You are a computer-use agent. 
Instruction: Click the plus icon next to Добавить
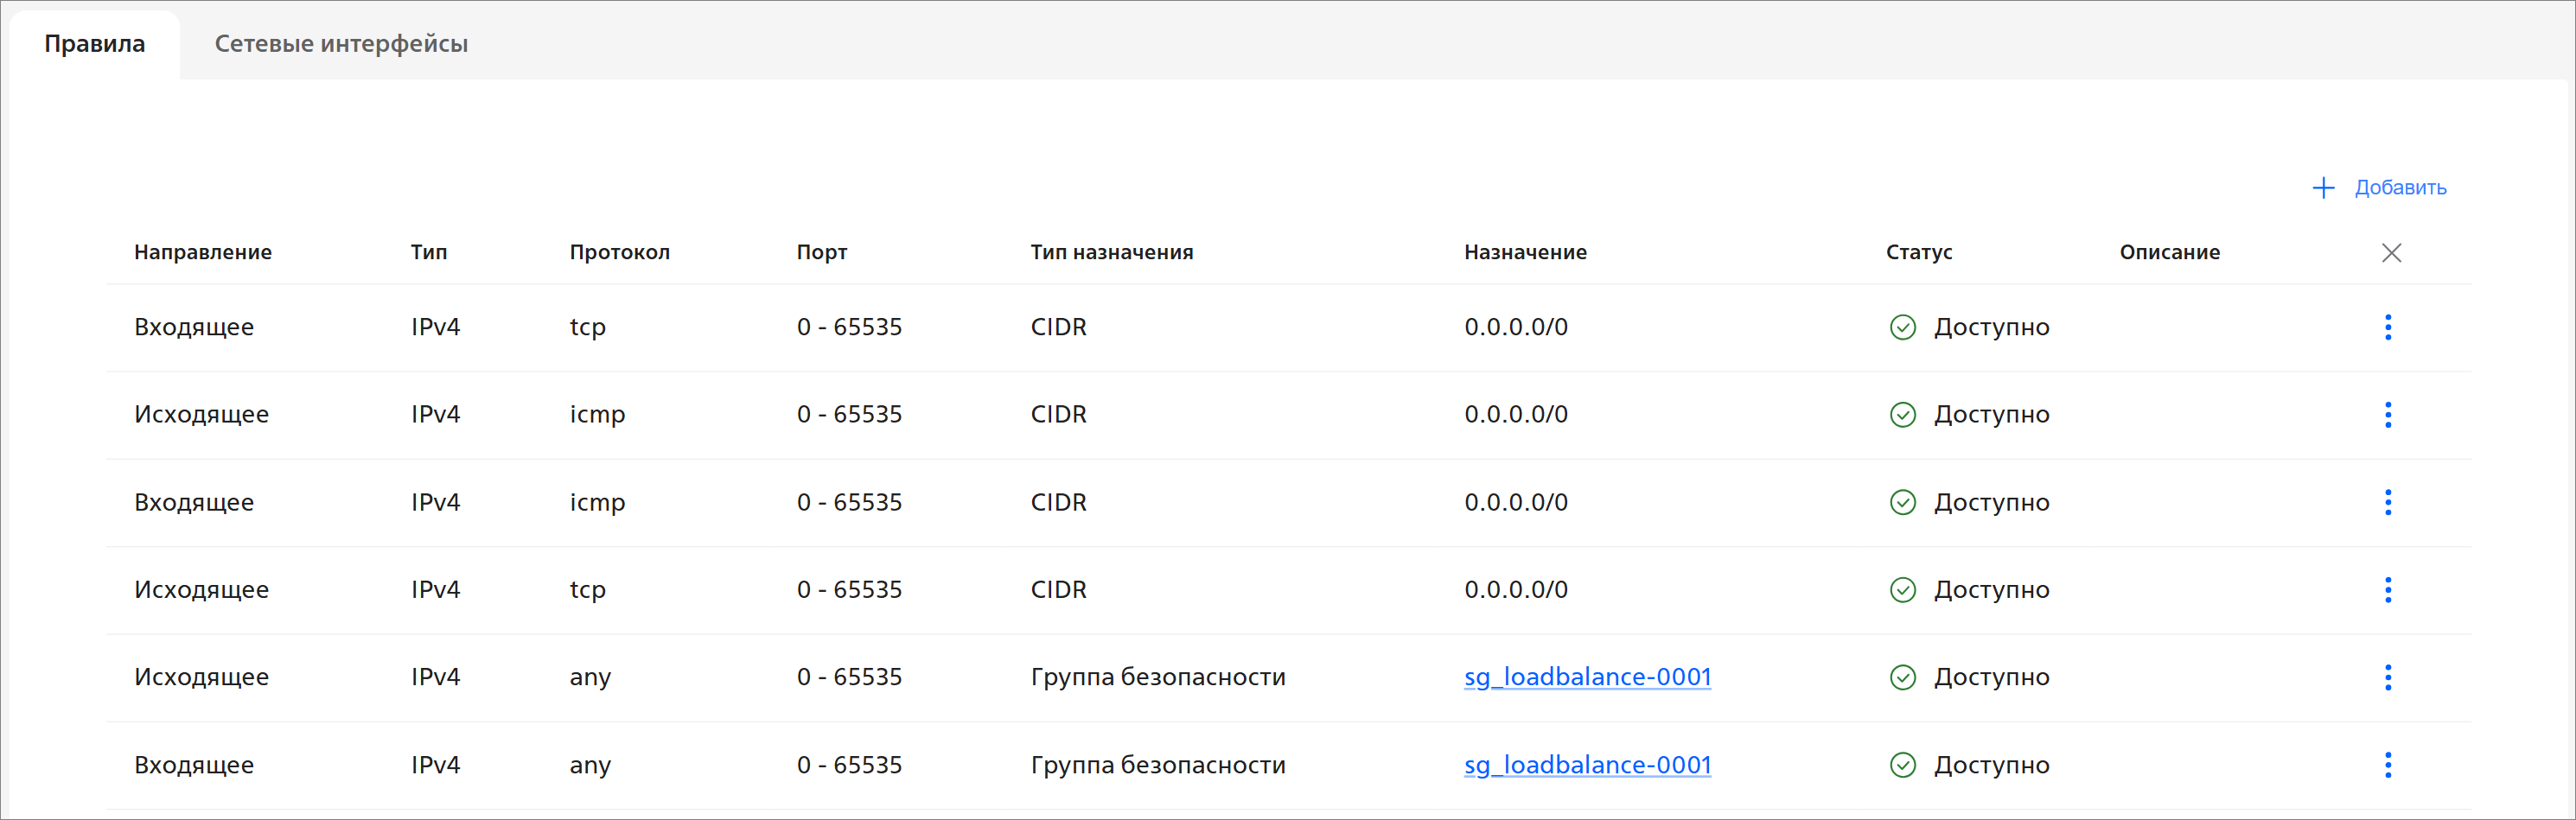click(2323, 188)
